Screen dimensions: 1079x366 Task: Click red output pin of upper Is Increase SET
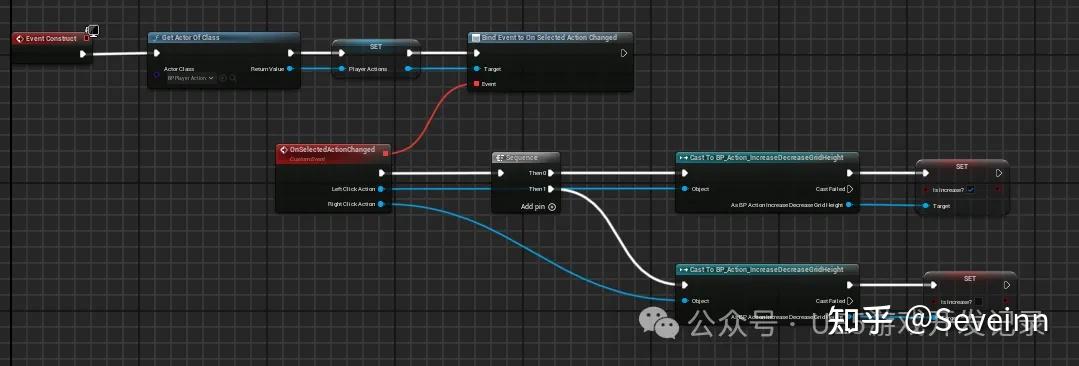click(998, 189)
